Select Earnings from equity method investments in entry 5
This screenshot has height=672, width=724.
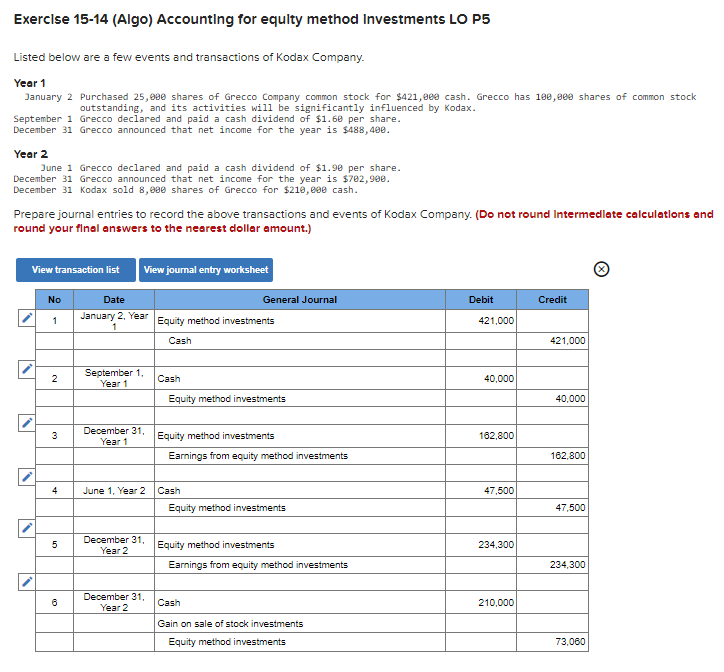pos(300,565)
